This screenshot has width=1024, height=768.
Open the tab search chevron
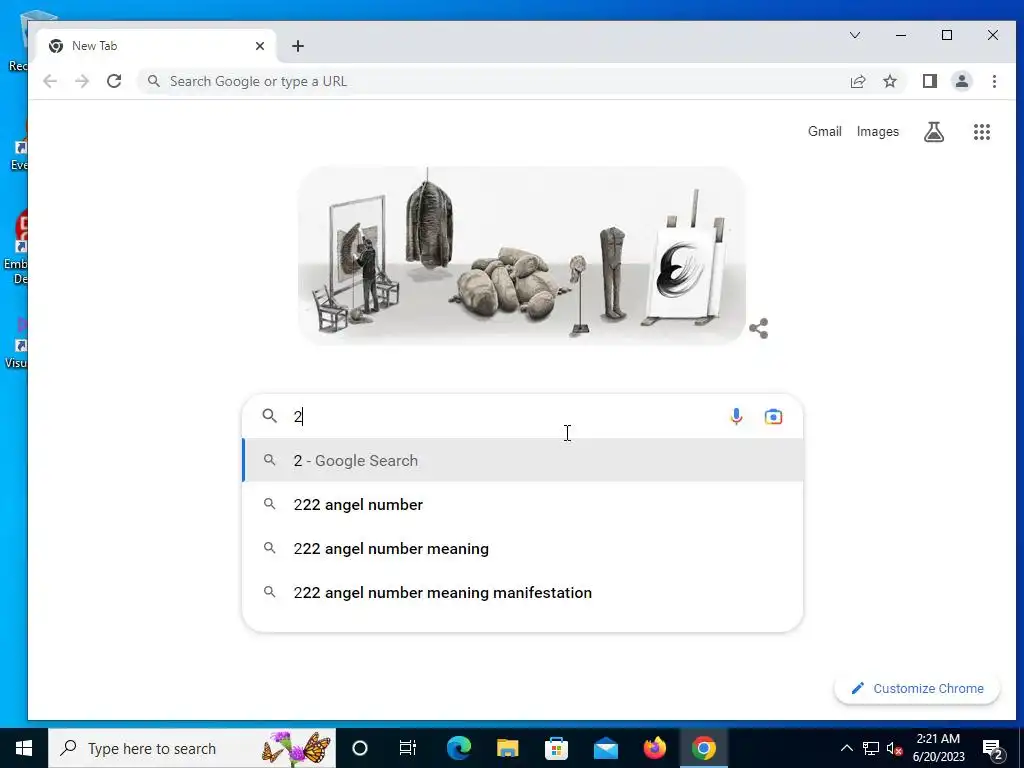(x=854, y=35)
